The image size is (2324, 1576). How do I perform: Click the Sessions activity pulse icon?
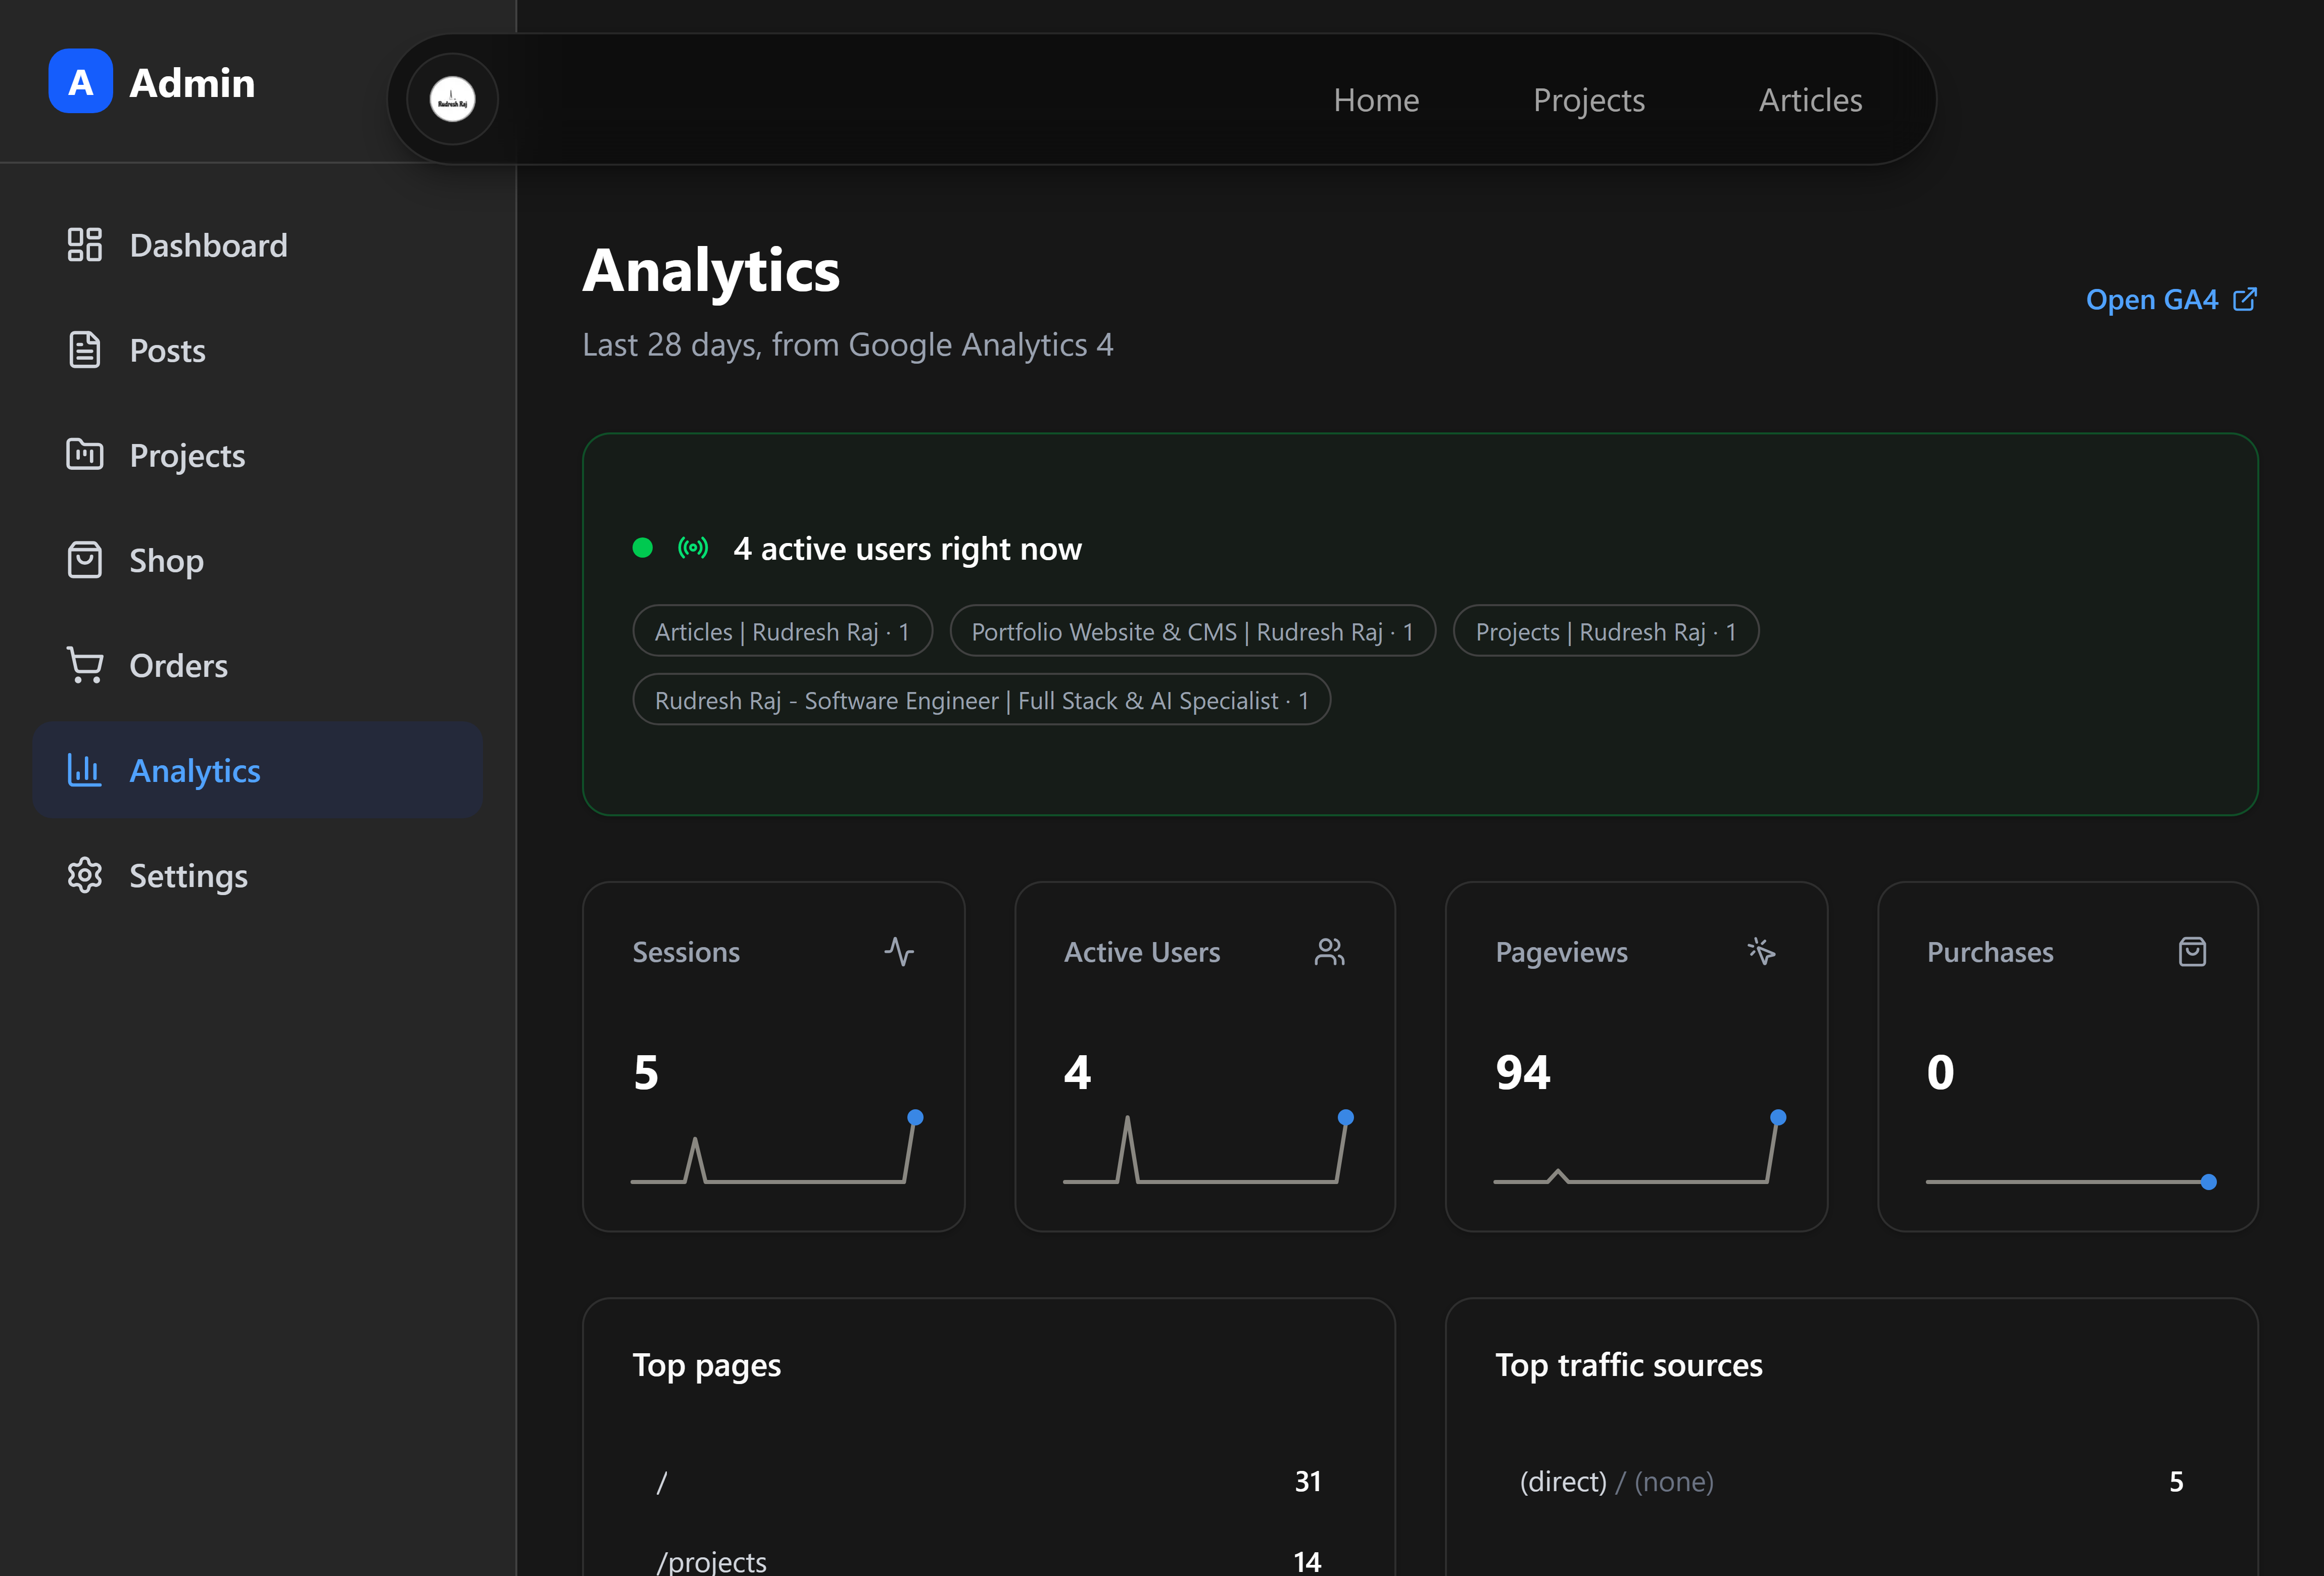899,951
